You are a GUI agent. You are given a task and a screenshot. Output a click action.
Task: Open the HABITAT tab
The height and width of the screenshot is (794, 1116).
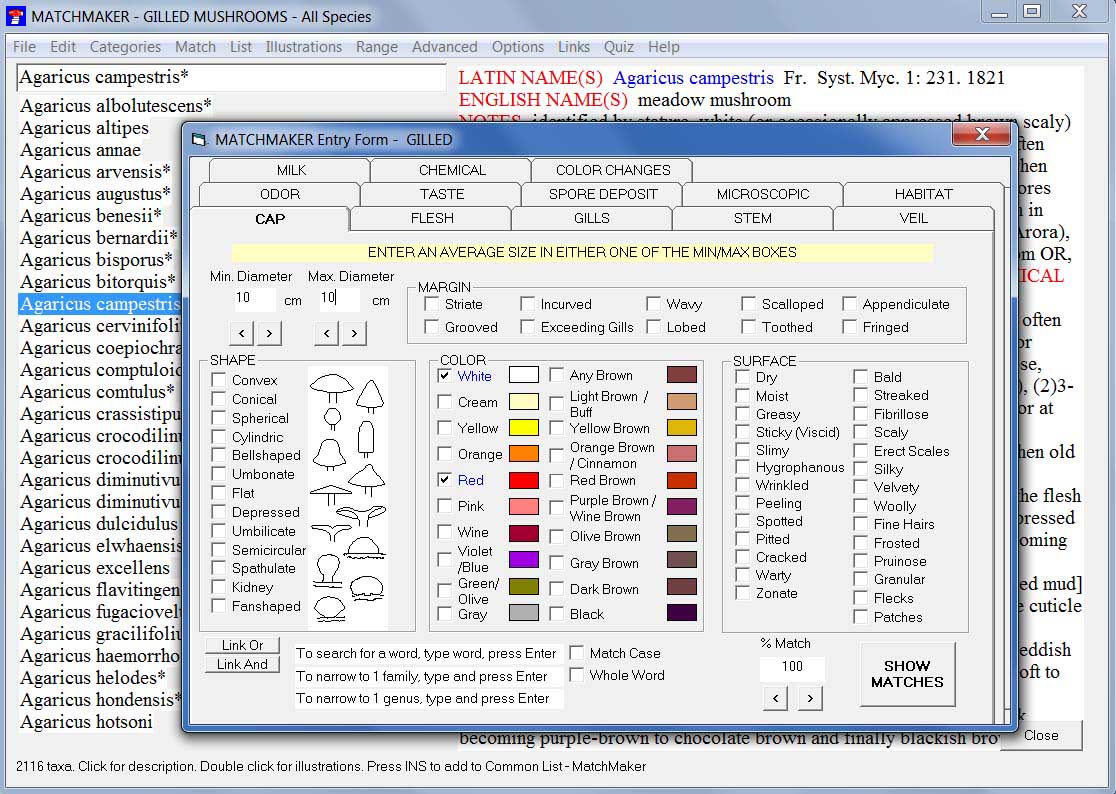pos(923,194)
